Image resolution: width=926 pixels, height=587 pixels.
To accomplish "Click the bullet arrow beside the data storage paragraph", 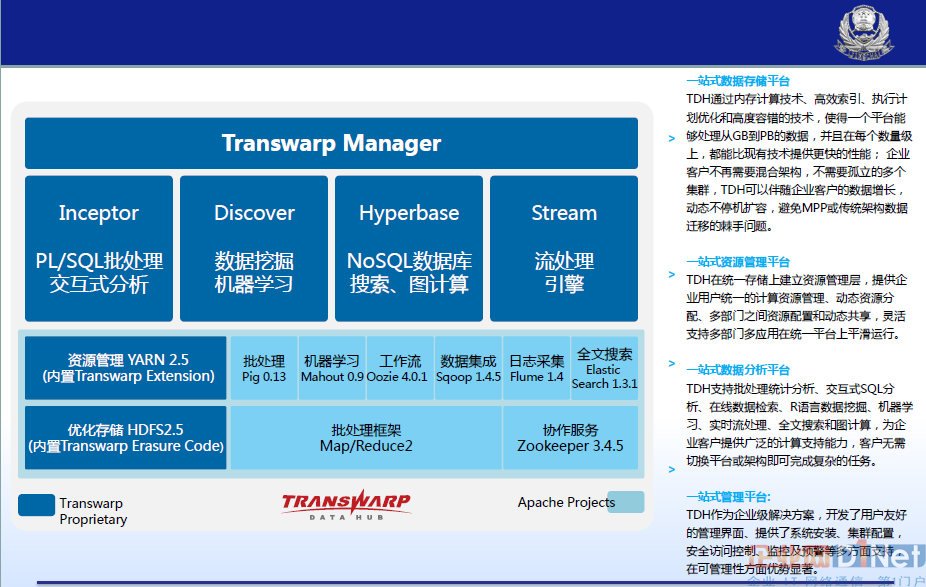I will coord(671,138).
